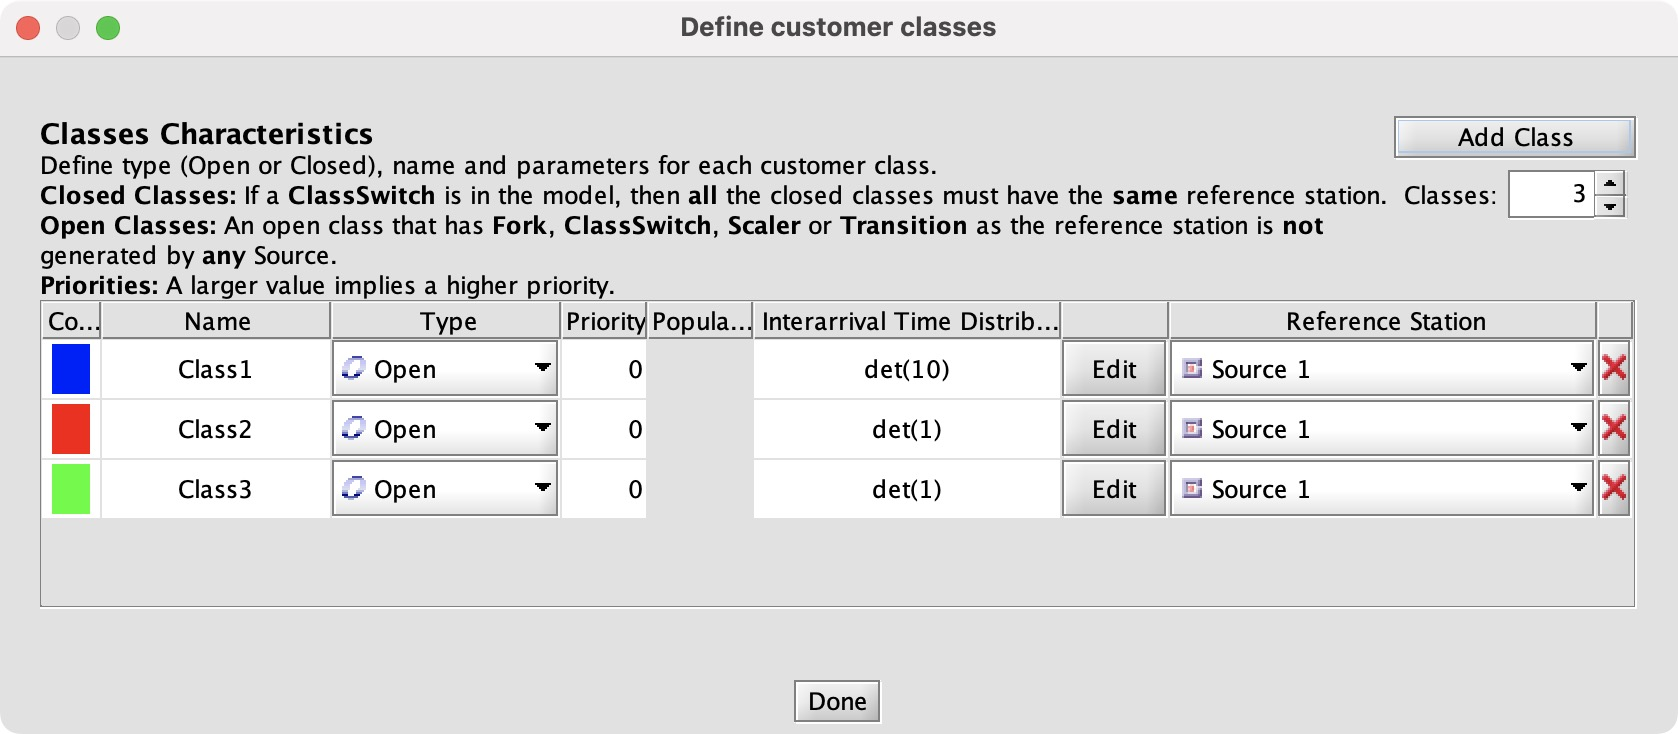Select the Class2 name field
Viewport: 1678px width, 734px height.
[215, 429]
